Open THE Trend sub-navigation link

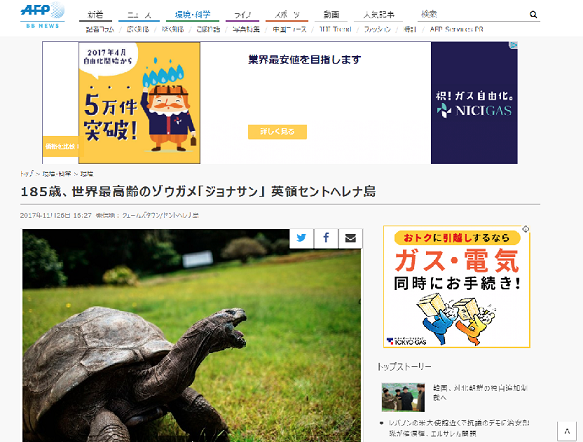(335, 29)
